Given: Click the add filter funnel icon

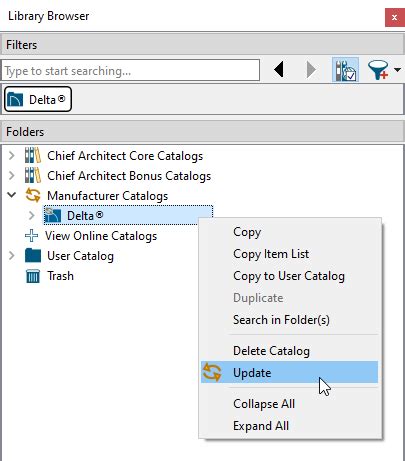Looking at the screenshot, I should coord(378,70).
